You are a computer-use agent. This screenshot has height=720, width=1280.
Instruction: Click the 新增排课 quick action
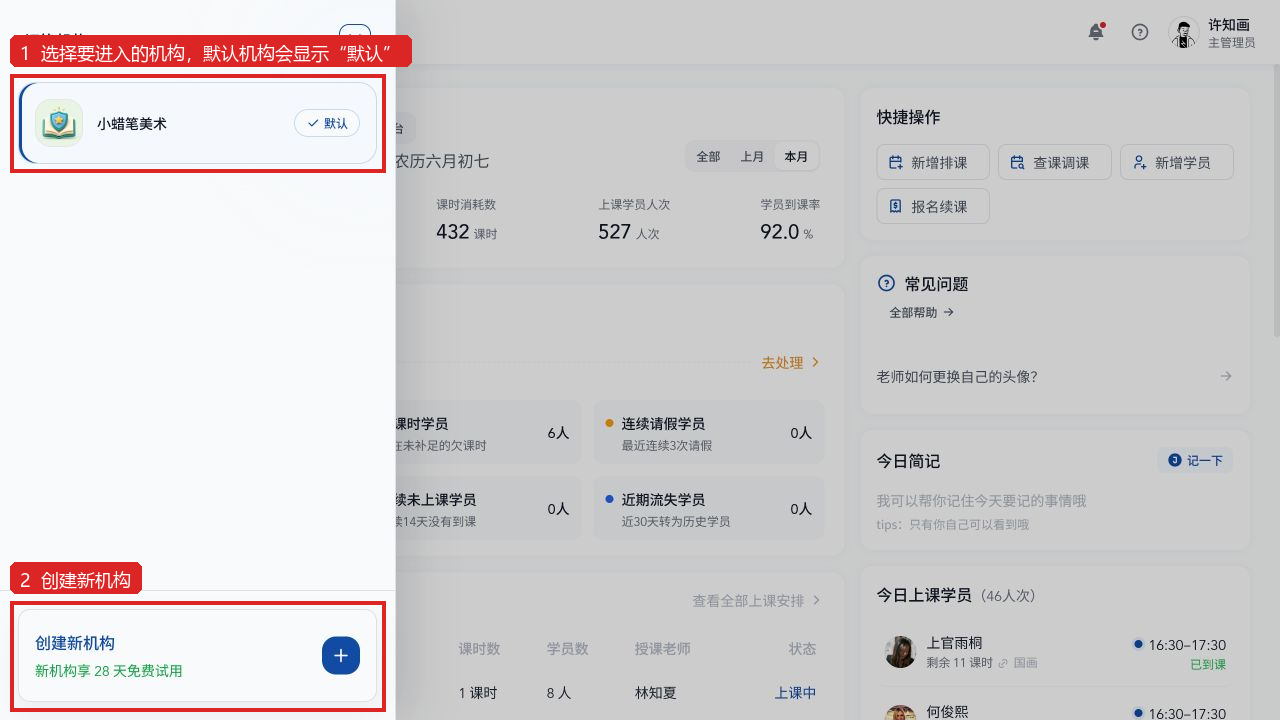pyautogui.click(x=933, y=162)
